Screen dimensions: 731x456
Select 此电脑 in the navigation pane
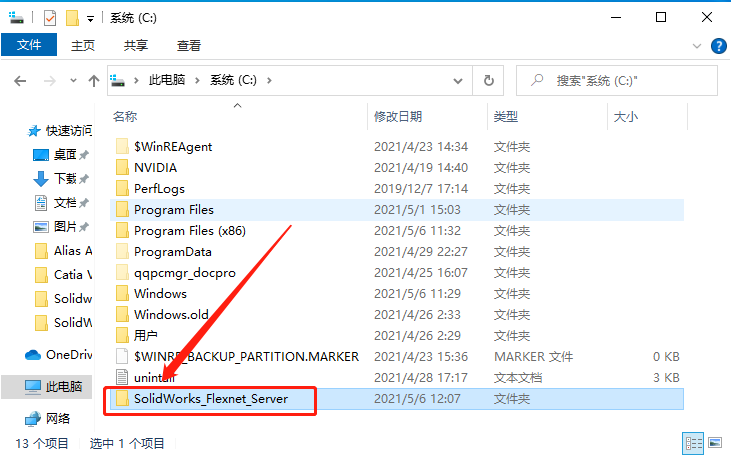tap(47, 387)
